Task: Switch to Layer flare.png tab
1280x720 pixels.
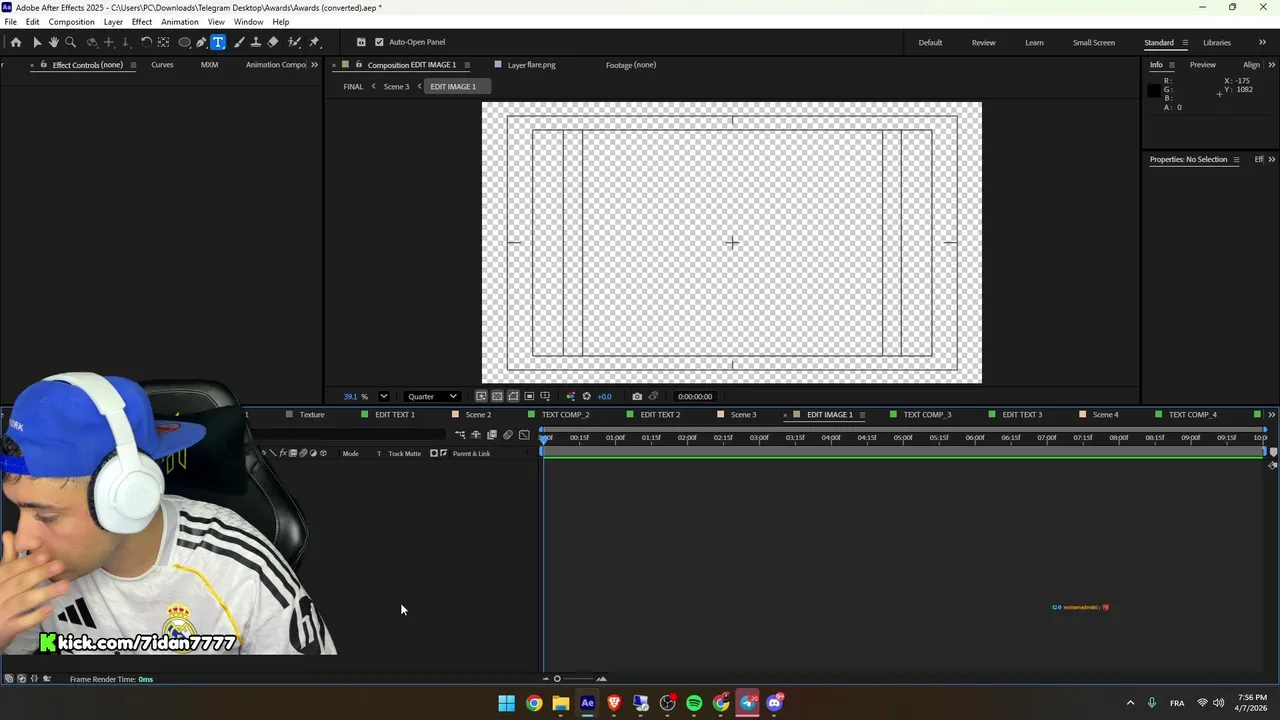Action: coord(531,65)
